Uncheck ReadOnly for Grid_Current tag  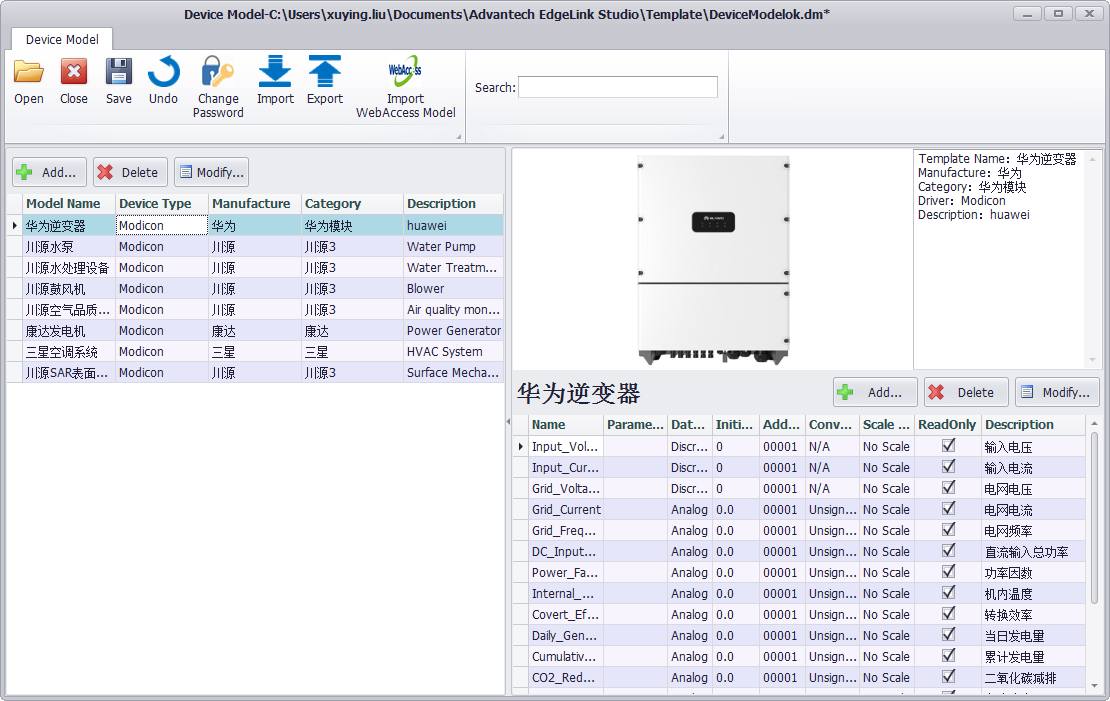pyautogui.click(x=948, y=509)
